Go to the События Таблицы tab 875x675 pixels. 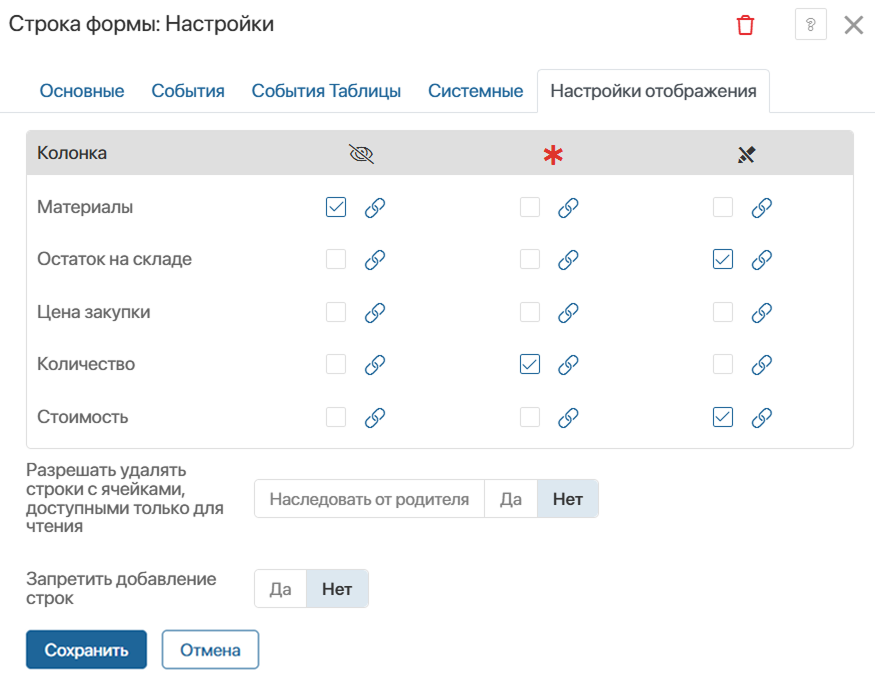pyautogui.click(x=326, y=91)
